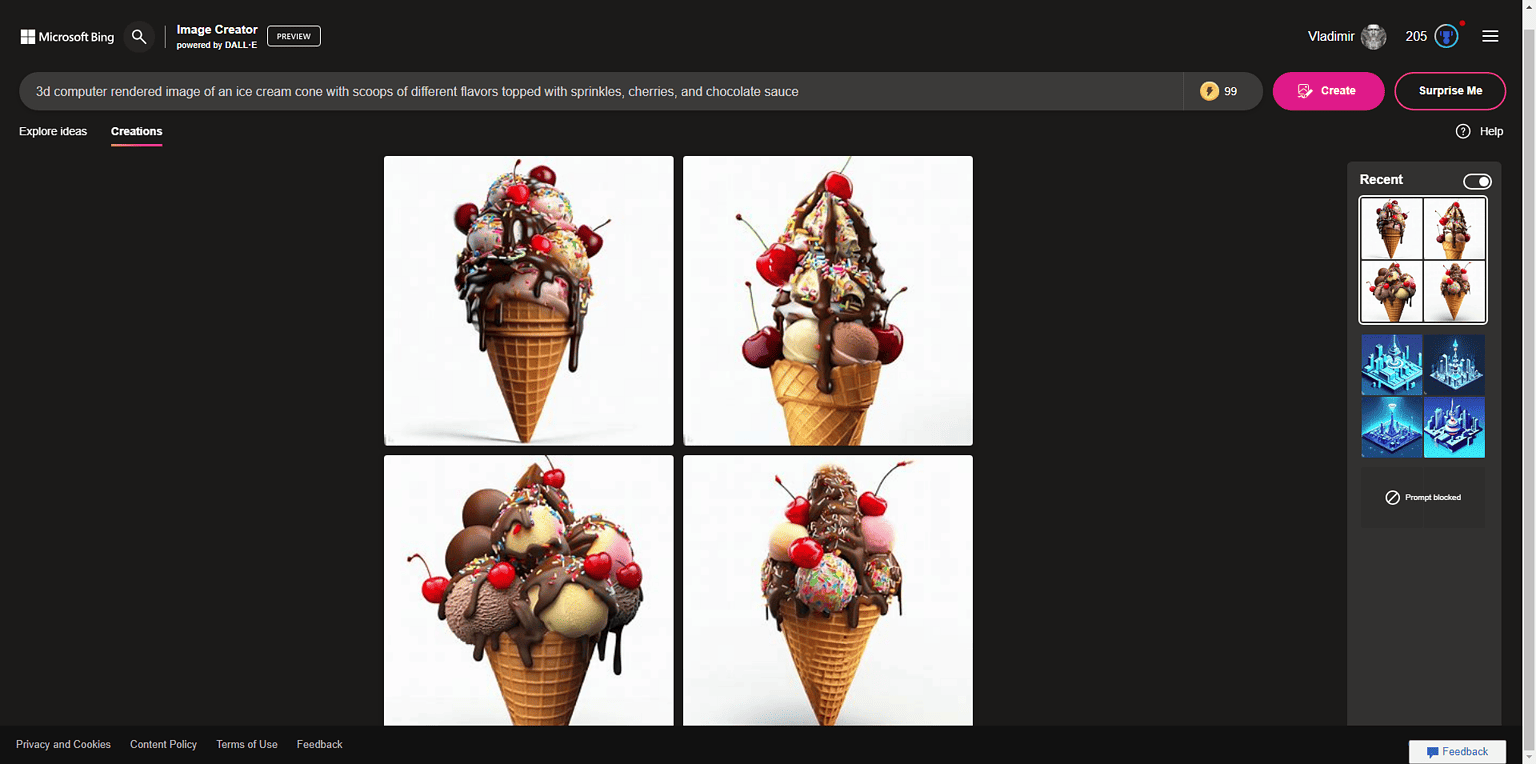The image size is (1536, 764).
Task: Open Bing search with the magnifier icon
Action: pyautogui.click(x=139, y=36)
